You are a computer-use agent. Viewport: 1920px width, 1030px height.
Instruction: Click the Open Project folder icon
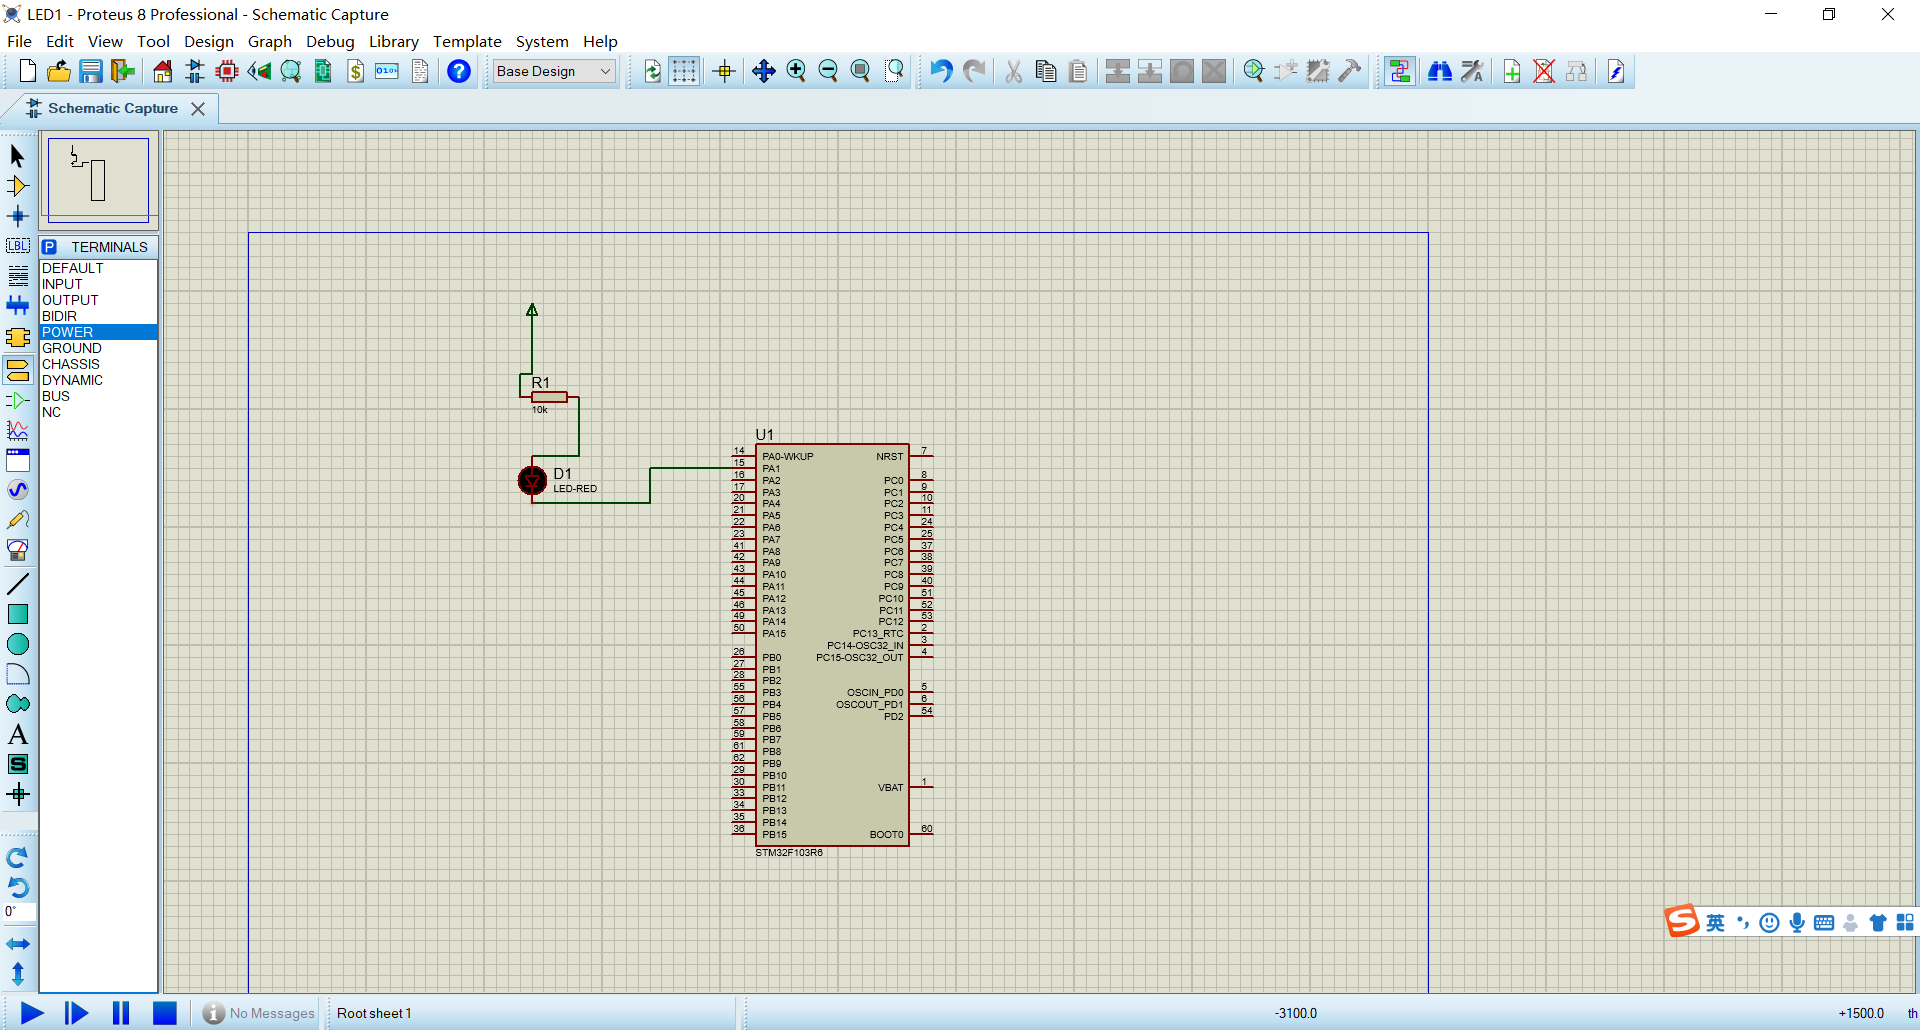pos(59,71)
